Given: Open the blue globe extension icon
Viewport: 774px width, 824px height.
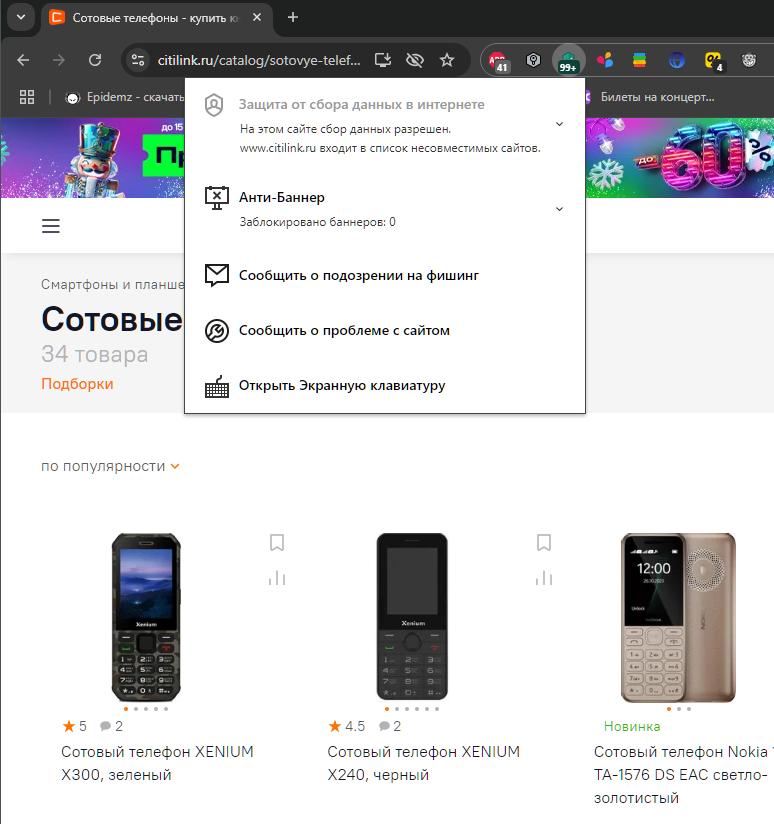Looking at the screenshot, I should pos(676,60).
